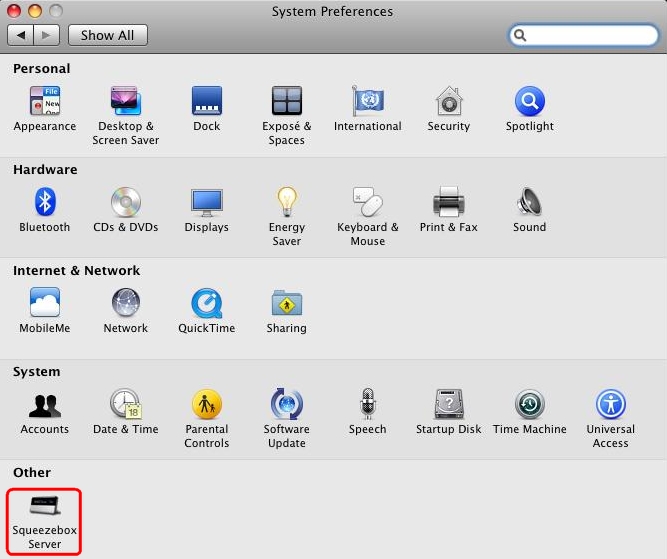Click the Show All button
Viewport: 667px width, 559px height.
click(107, 35)
